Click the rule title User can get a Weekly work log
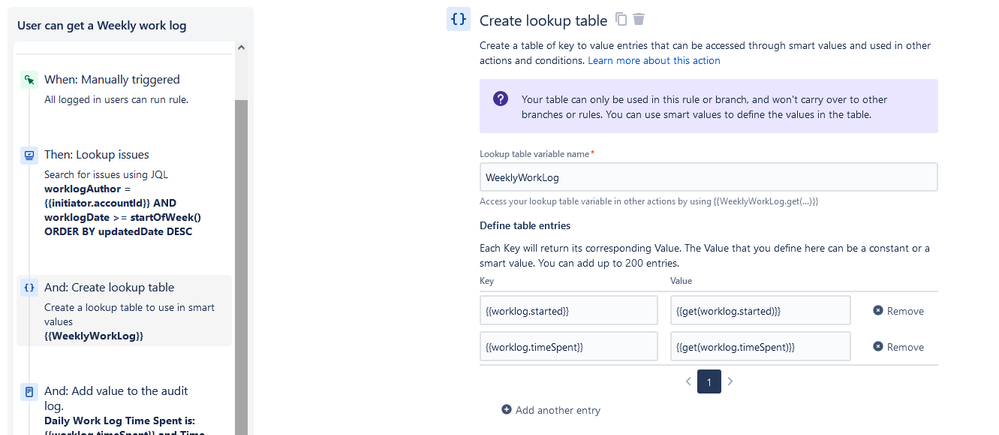999x435 pixels. (x=102, y=25)
